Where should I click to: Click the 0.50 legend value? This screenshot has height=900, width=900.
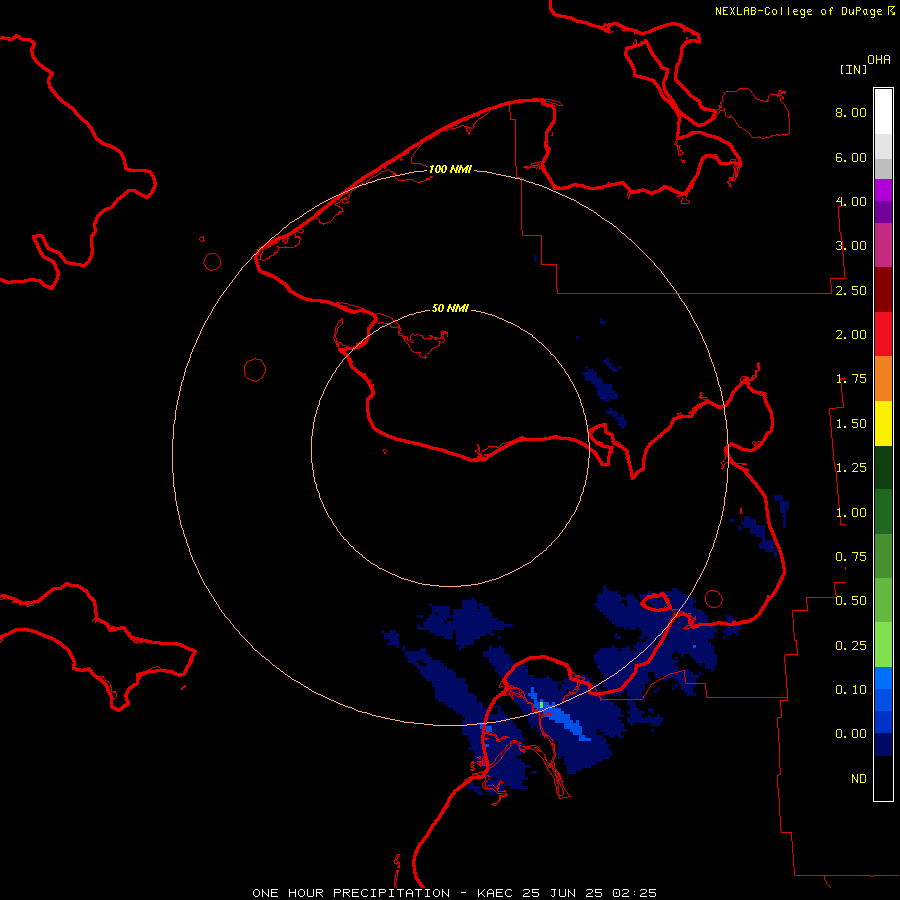[x=851, y=601]
